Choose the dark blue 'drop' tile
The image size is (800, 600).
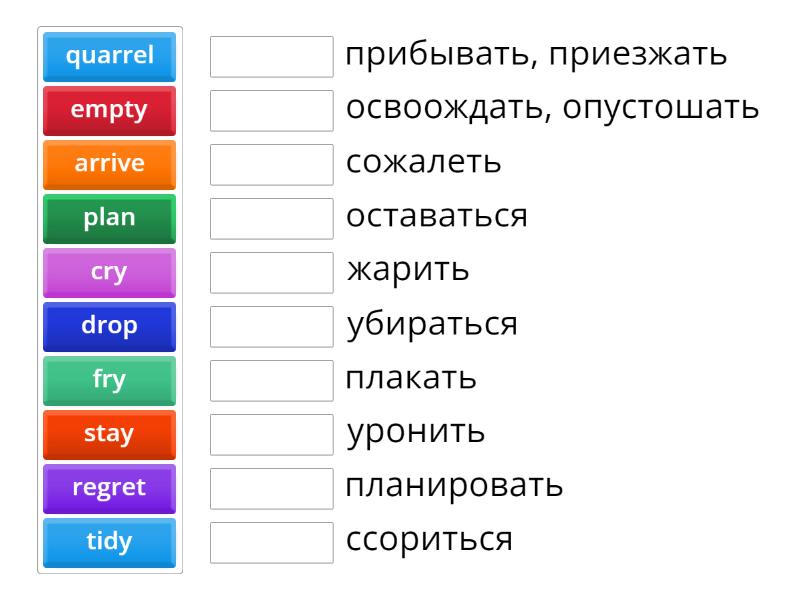click(110, 326)
